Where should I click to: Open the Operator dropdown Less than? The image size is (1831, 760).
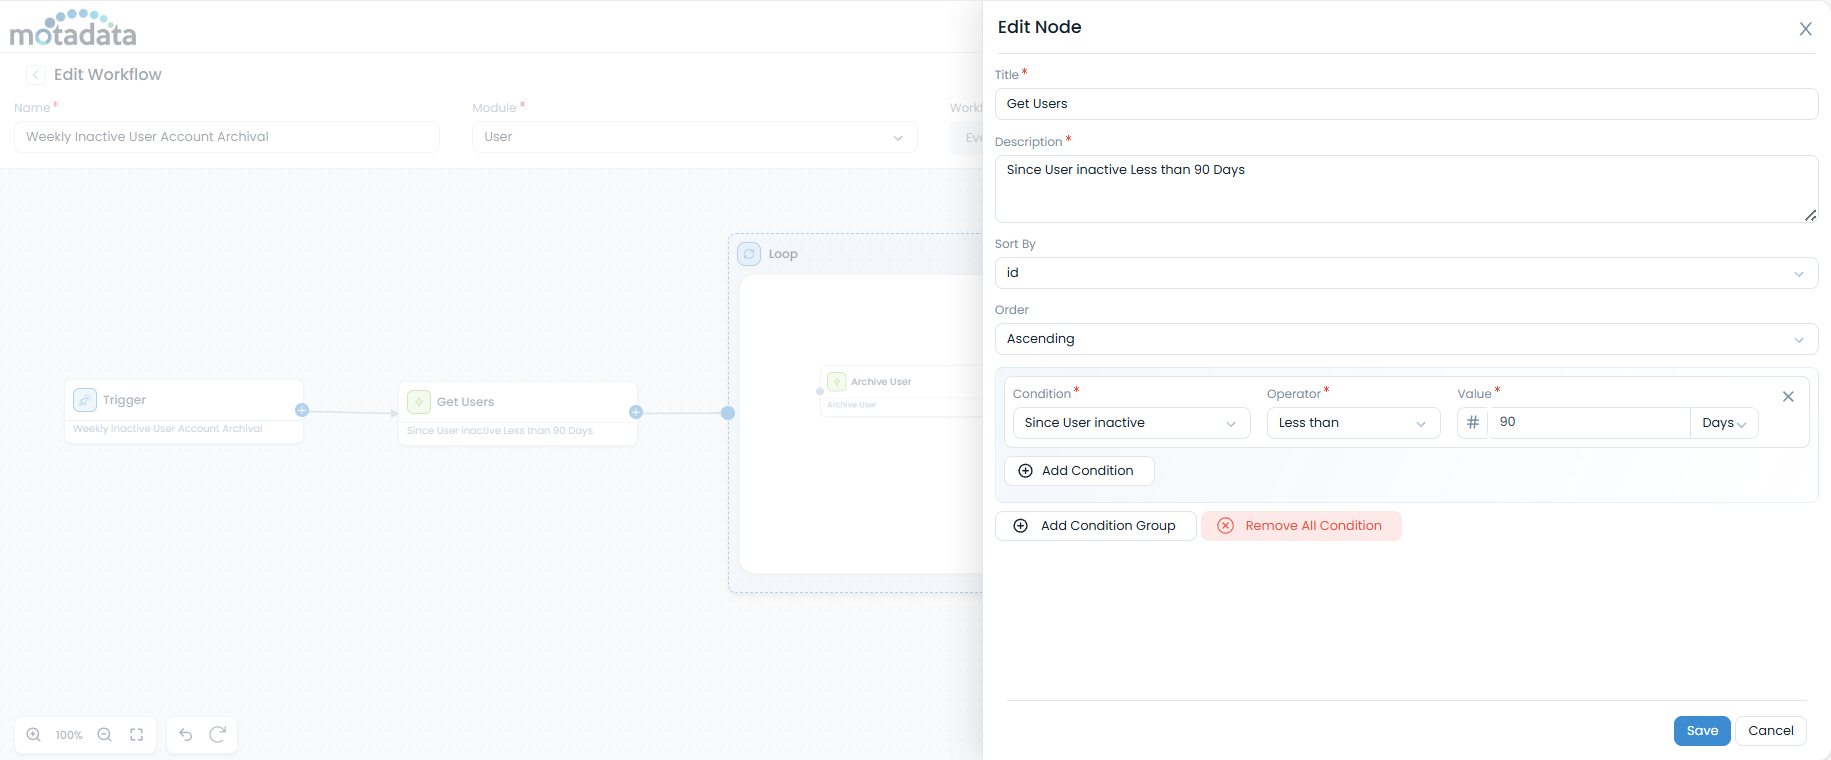1352,423
